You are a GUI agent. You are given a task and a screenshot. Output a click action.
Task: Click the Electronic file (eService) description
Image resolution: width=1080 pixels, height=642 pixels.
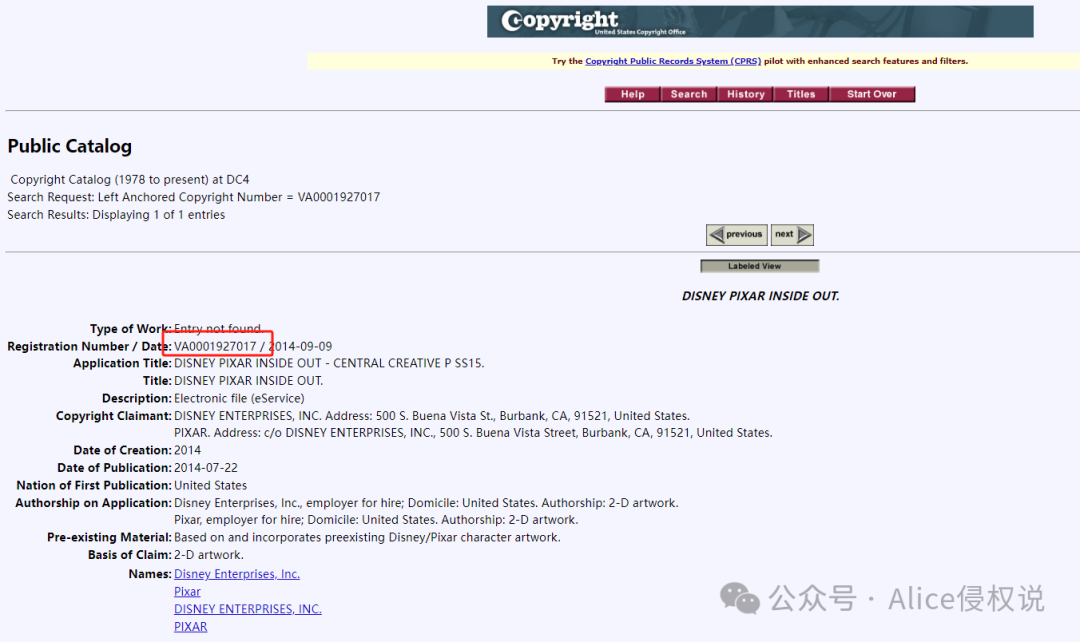pyautogui.click(x=239, y=398)
